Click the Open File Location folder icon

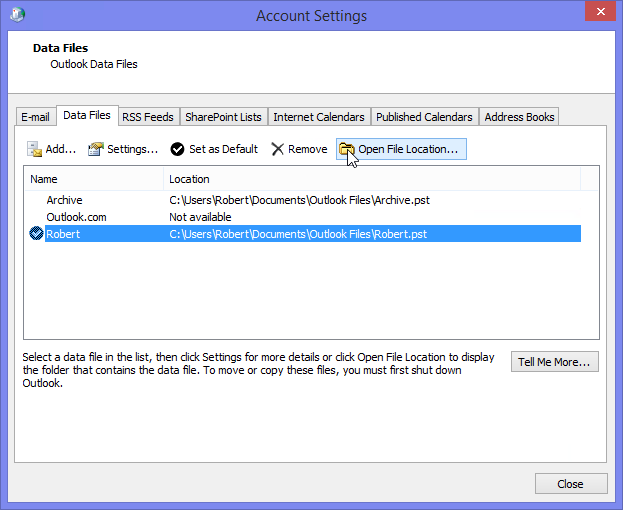tap(347, 149)
